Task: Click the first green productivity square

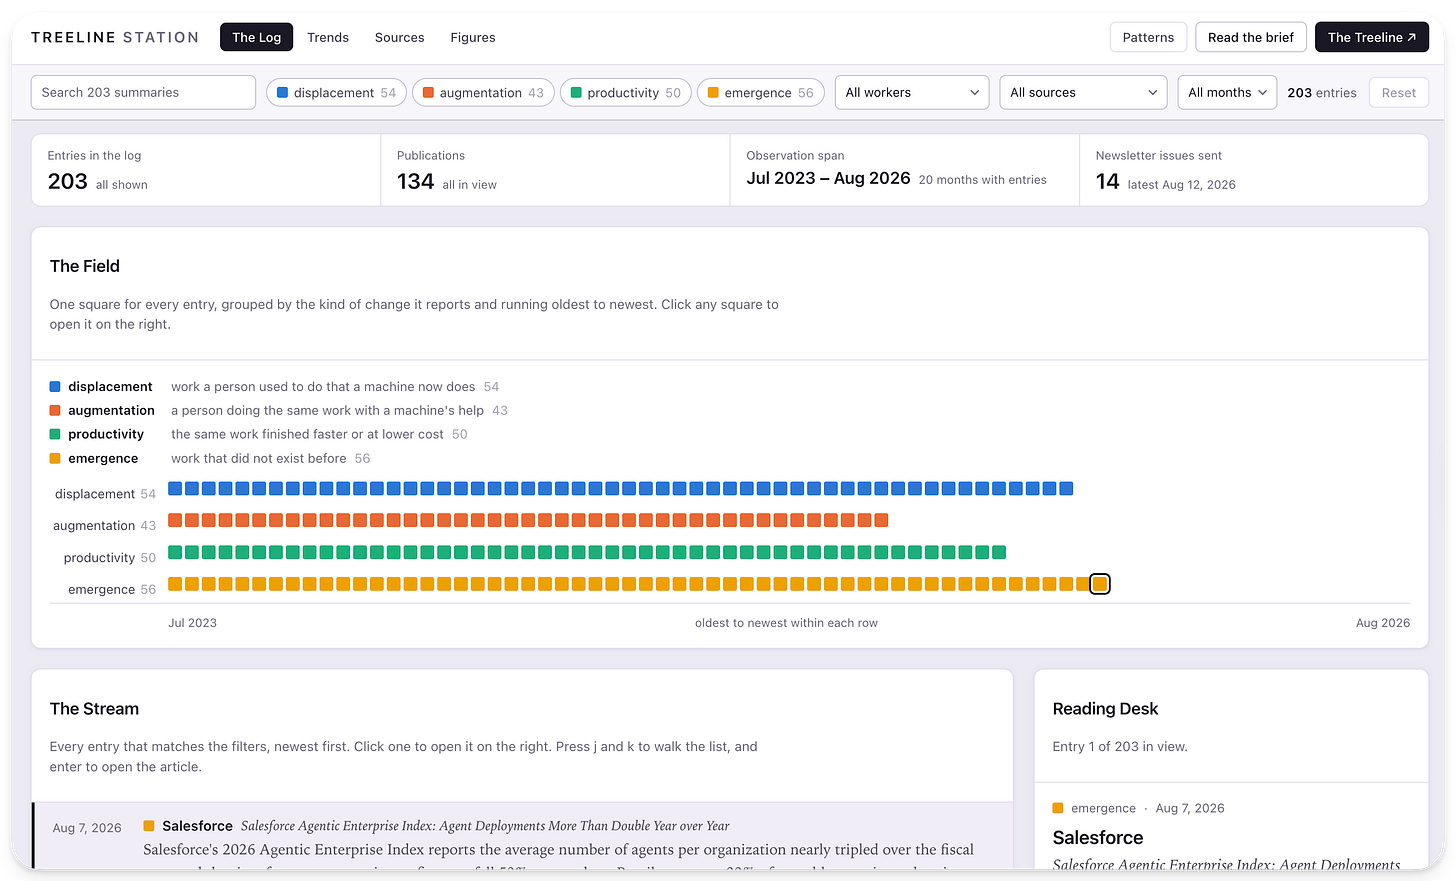Action: (175, 552)
